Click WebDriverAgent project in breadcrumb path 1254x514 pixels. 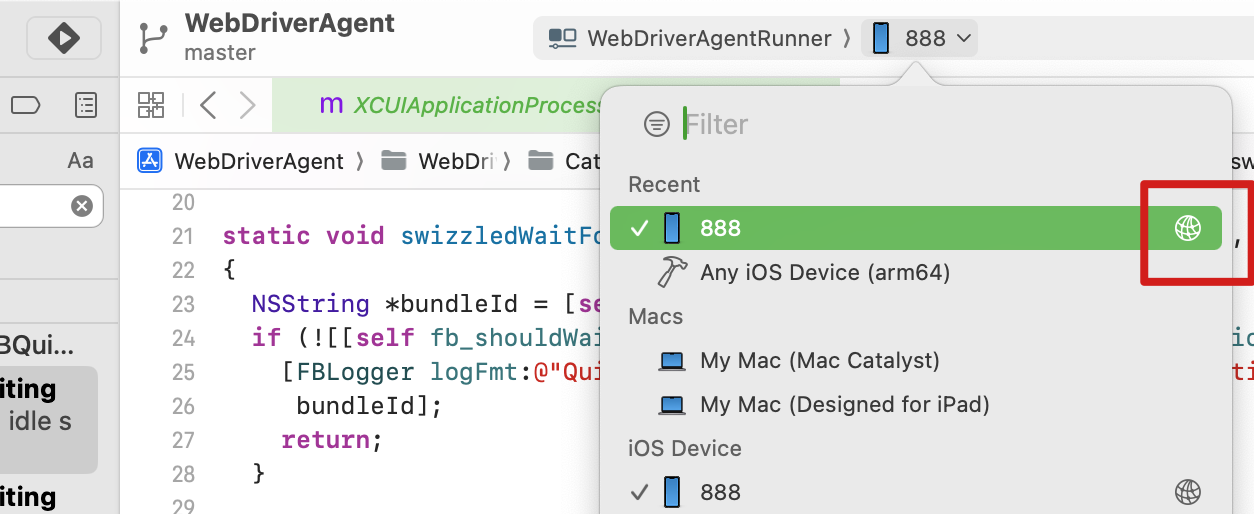tap(258, 161)
